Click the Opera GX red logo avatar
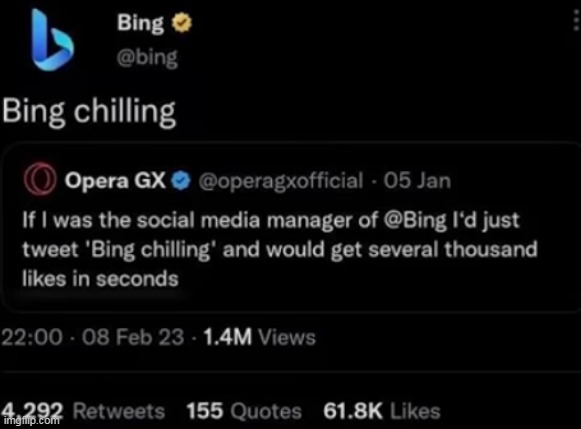This screenshot has width=581, height=429. [x=40, y=179]
